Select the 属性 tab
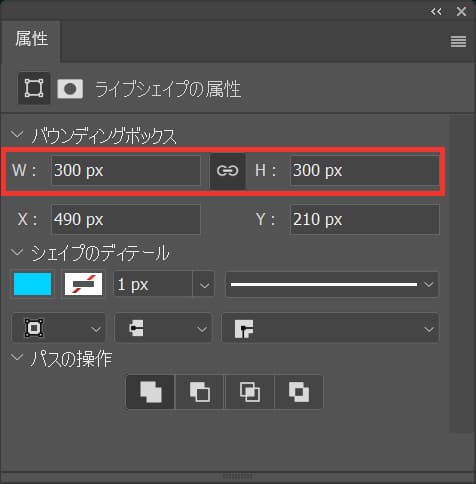This screenshot has width=476, height=484. click(31, 39)
